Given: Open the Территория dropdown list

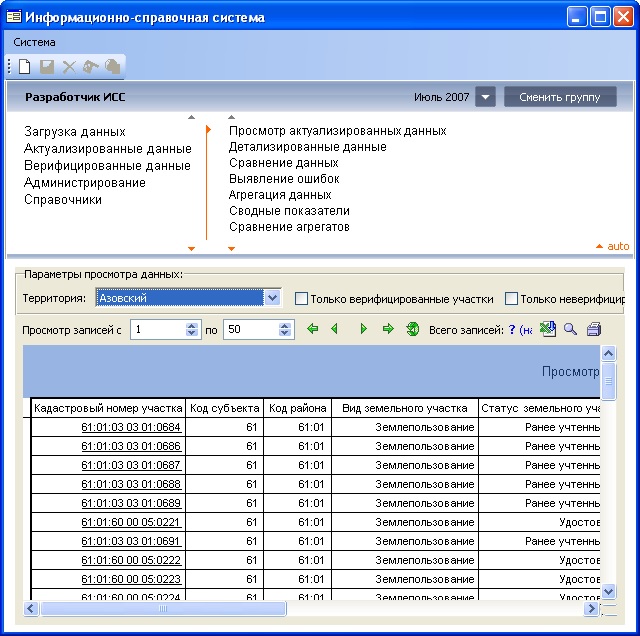Looking at the screenshot, I should 273,298.
